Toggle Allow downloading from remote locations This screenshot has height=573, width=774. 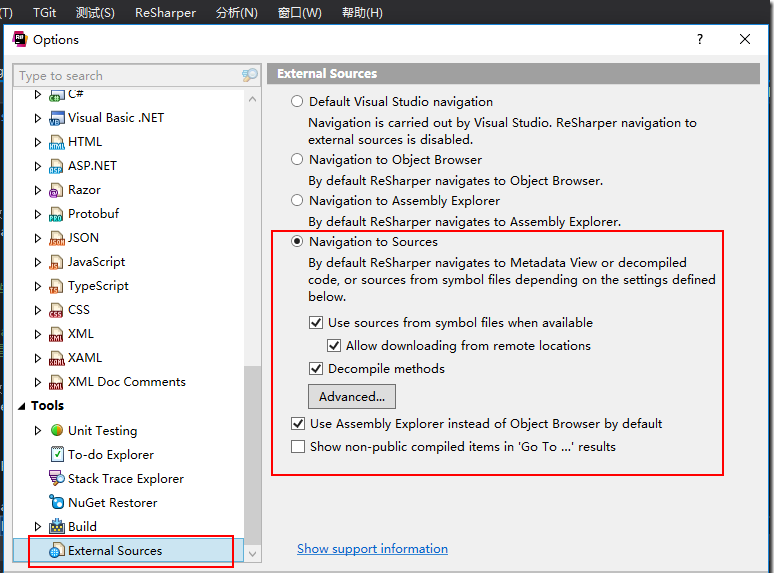334,345
